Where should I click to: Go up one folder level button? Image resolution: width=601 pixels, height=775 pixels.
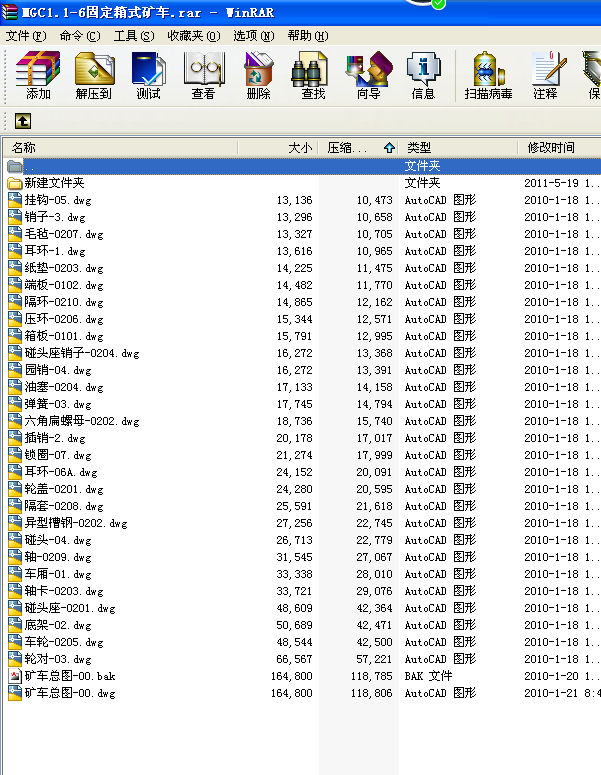pyautogui.click(x=23, y=121)
